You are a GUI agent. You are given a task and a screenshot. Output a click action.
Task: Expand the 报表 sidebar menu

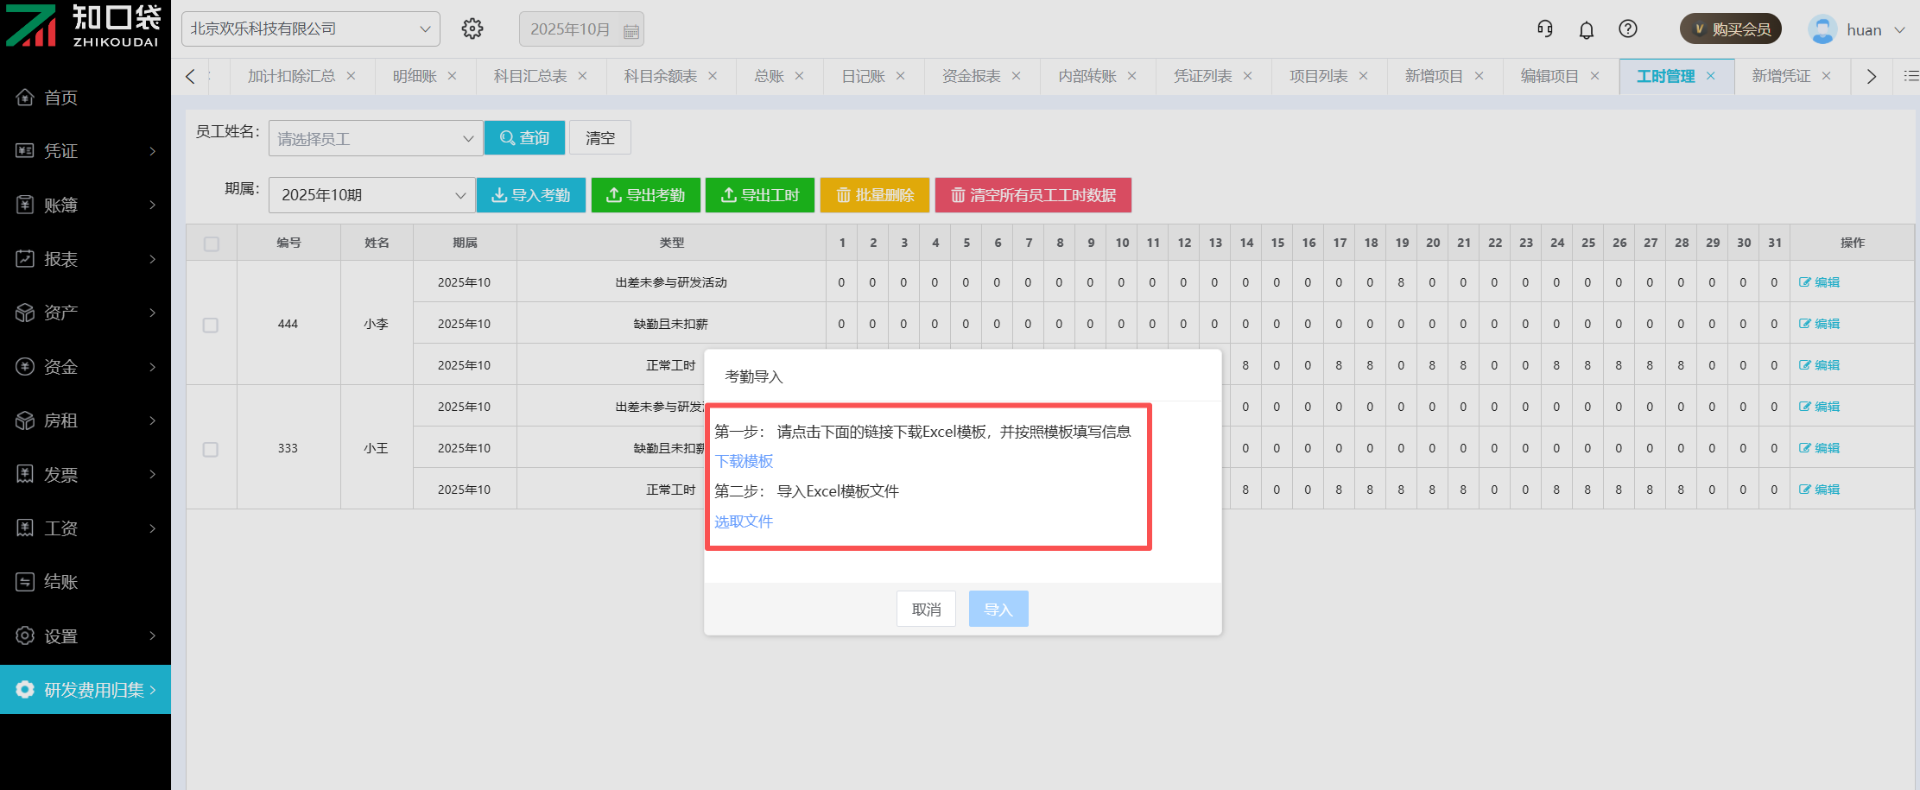85,259
